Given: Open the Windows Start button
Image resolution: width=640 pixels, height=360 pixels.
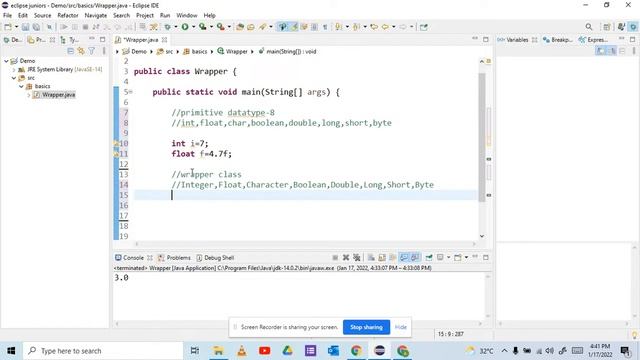Looking at the screenshot, I should click(x=11, y=351).
